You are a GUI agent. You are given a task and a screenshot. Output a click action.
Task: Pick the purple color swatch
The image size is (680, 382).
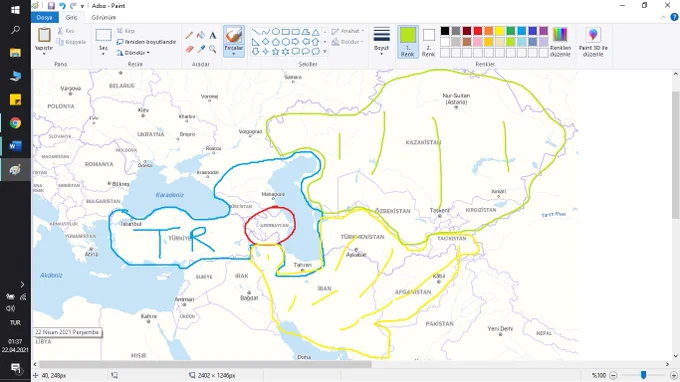tap(543, 31)
